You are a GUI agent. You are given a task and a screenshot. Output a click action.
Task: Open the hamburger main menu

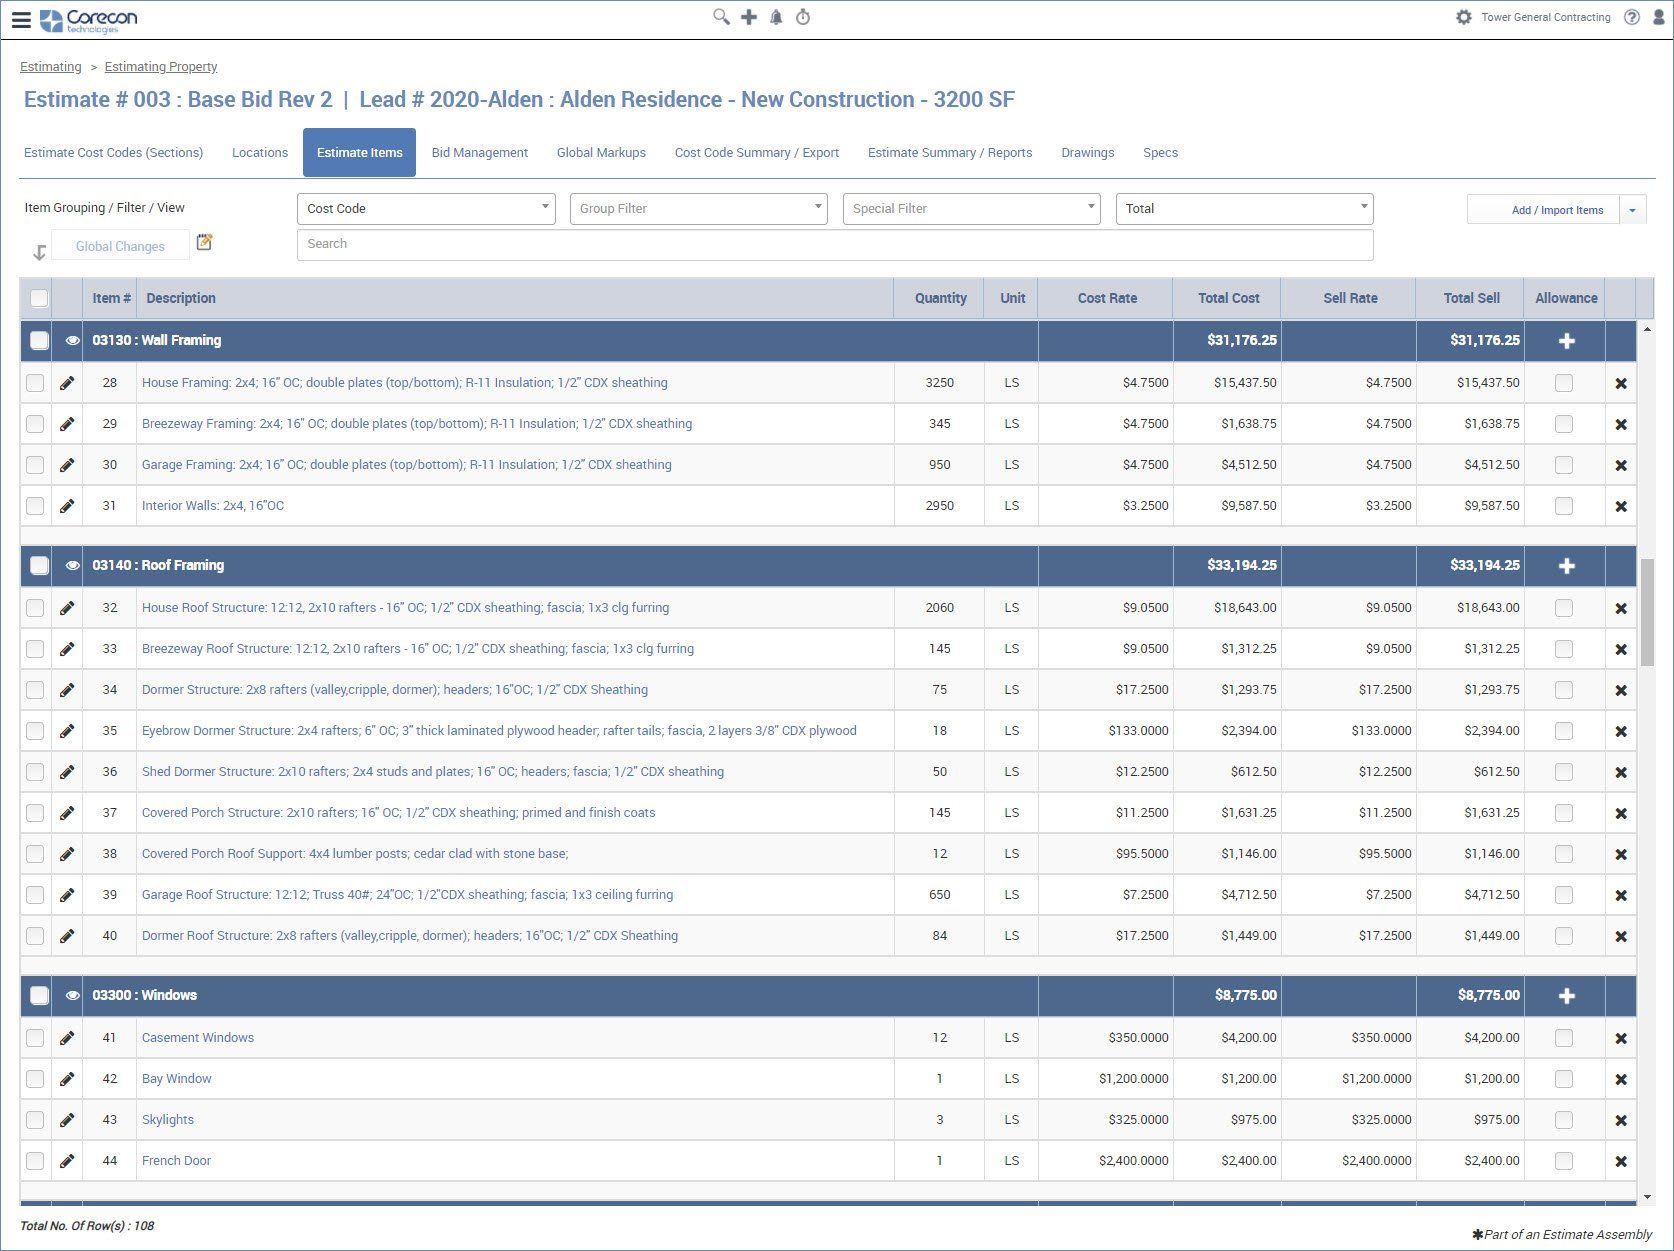(20, 19)
